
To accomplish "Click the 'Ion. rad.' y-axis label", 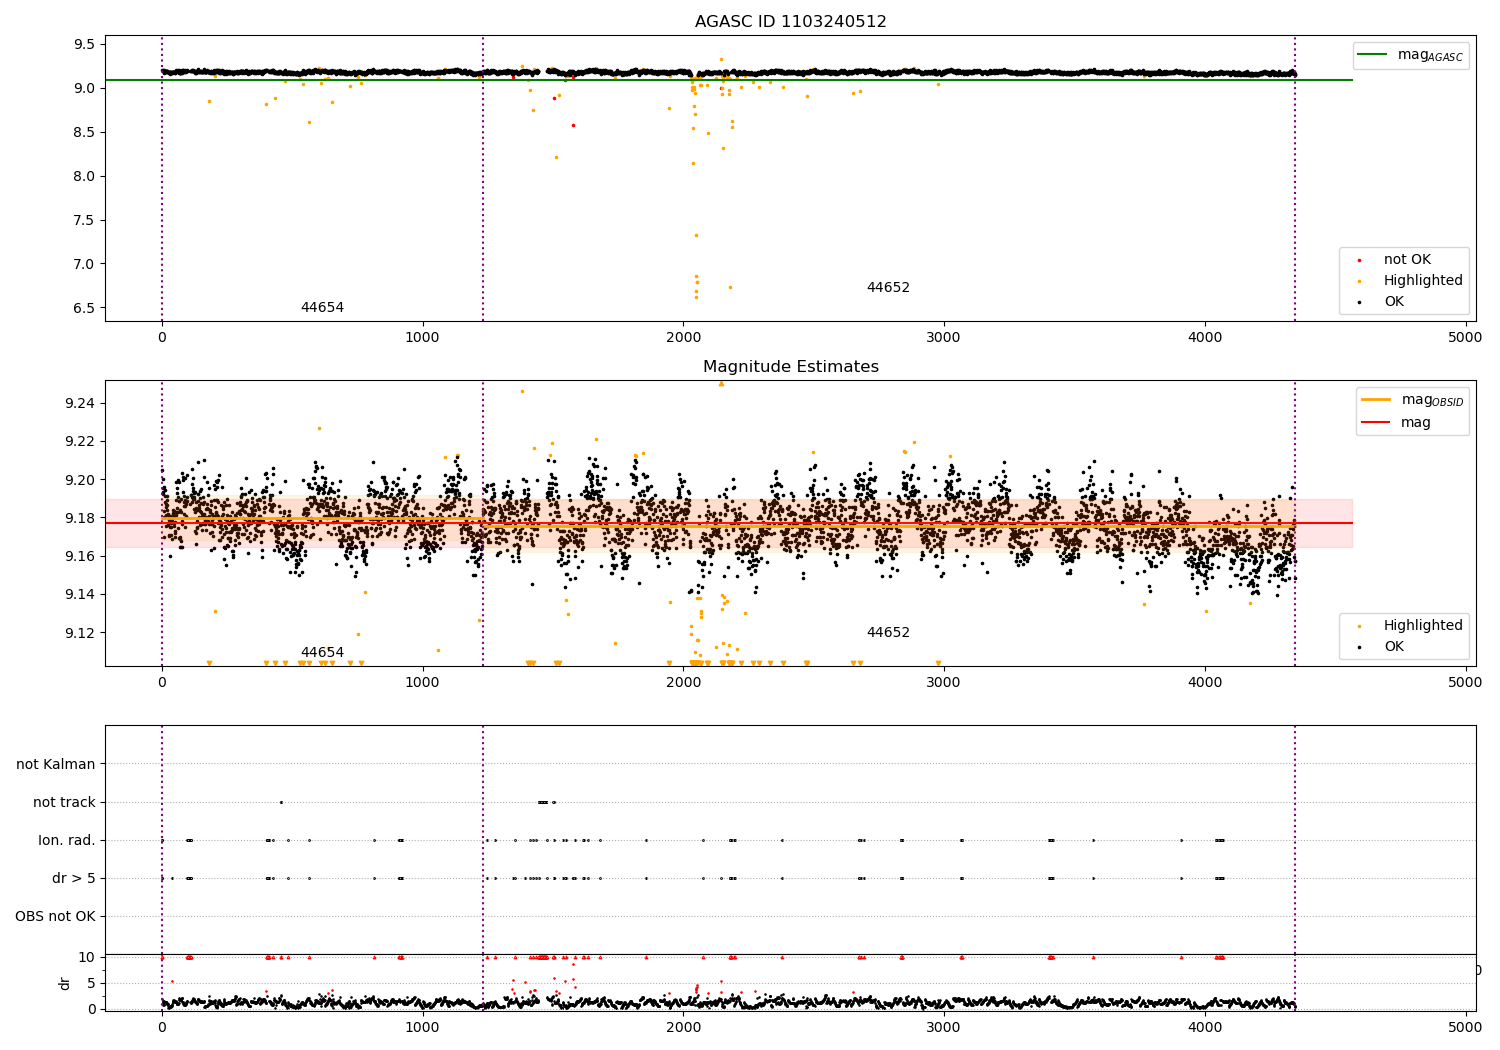I will [x=67, y=840].
